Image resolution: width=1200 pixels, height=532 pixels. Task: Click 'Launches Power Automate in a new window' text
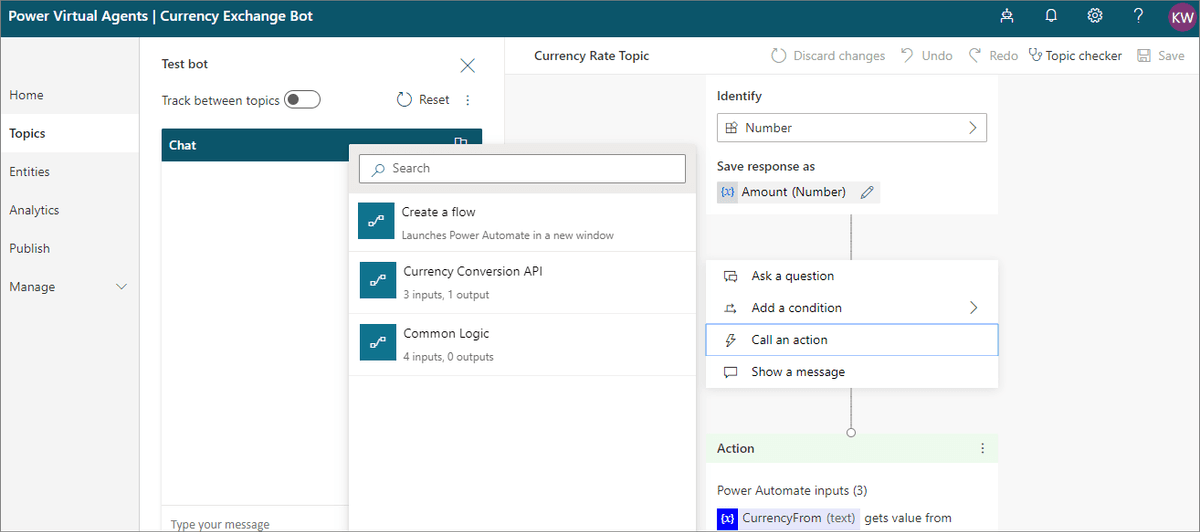pos(508,235)
